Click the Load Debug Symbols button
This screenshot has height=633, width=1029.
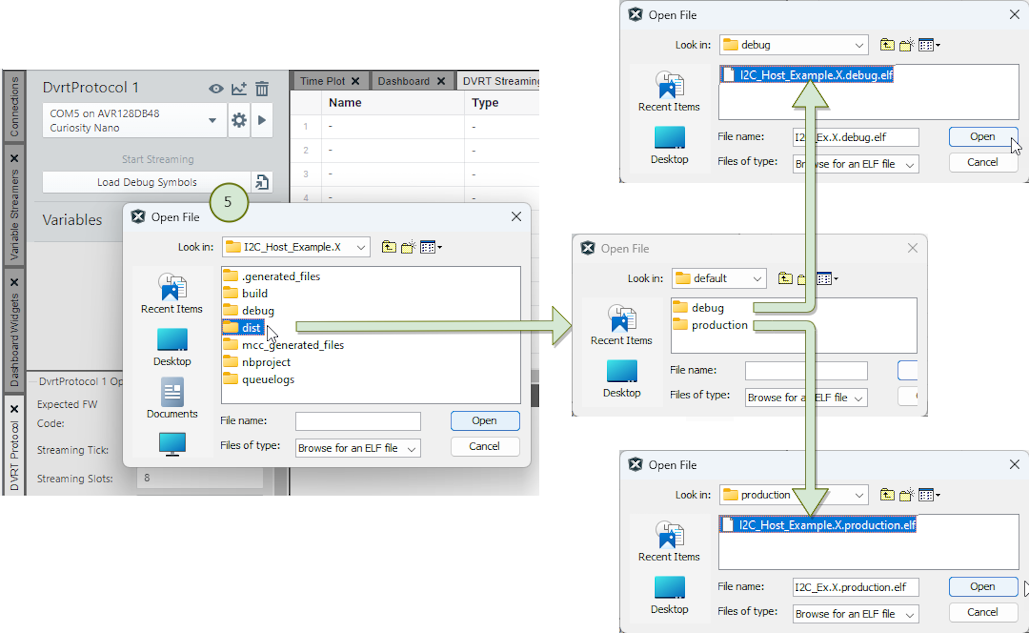point(146,182)
